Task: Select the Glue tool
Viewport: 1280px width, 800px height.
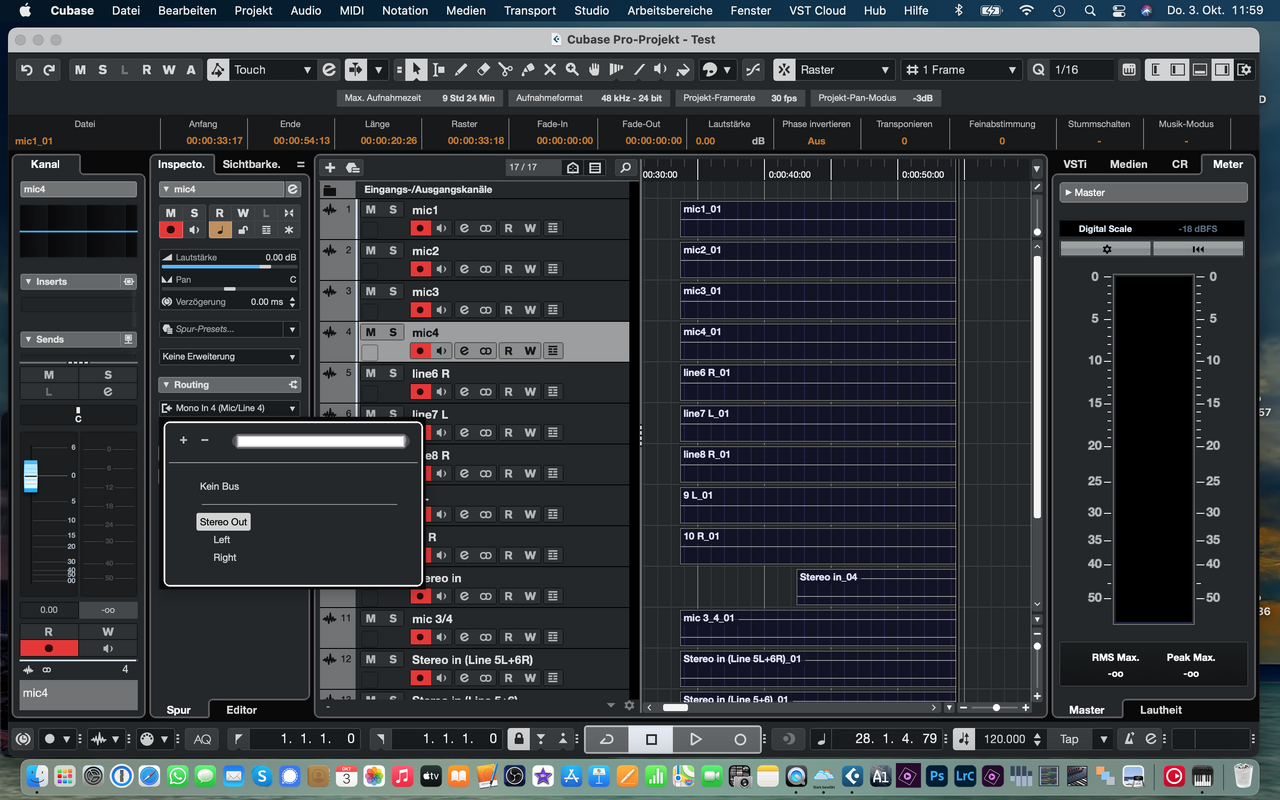Action: click(x=527, y=70)
